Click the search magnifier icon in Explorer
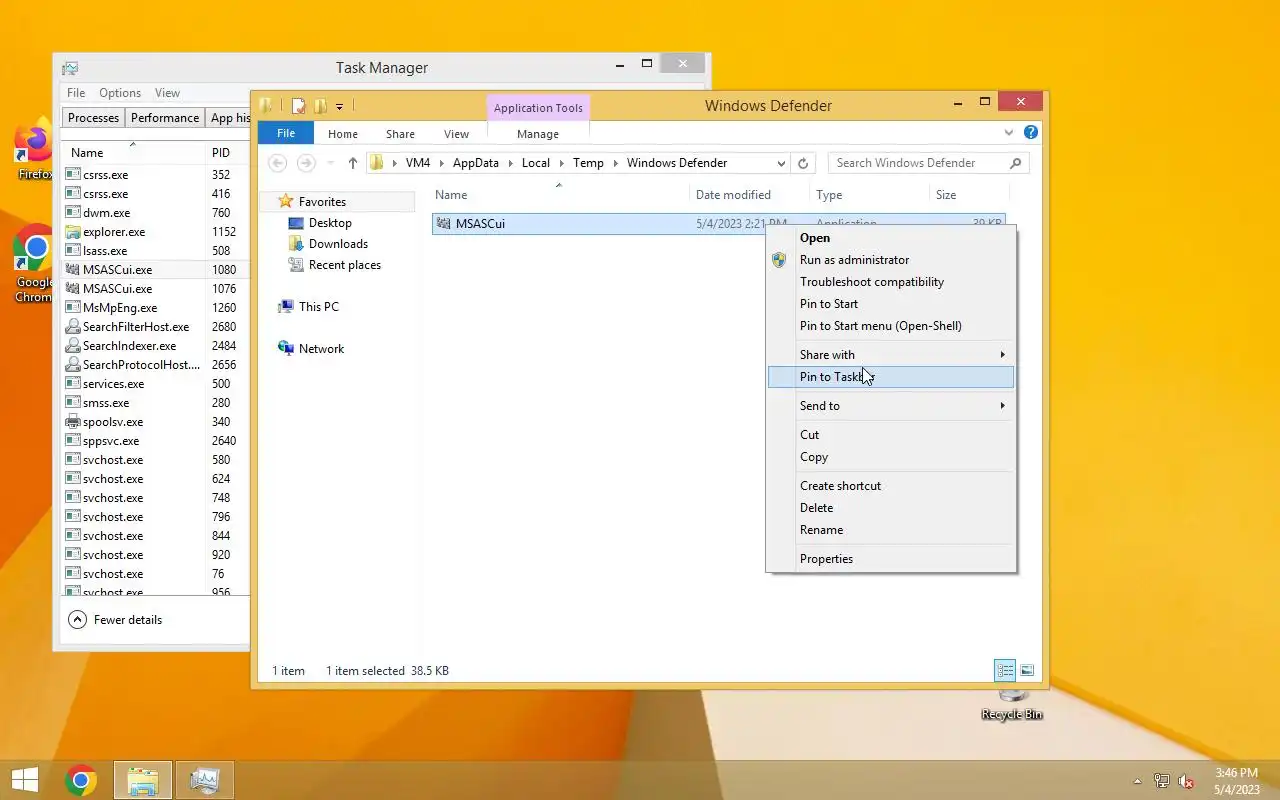1280x800 pixels. coord(1016,163)
